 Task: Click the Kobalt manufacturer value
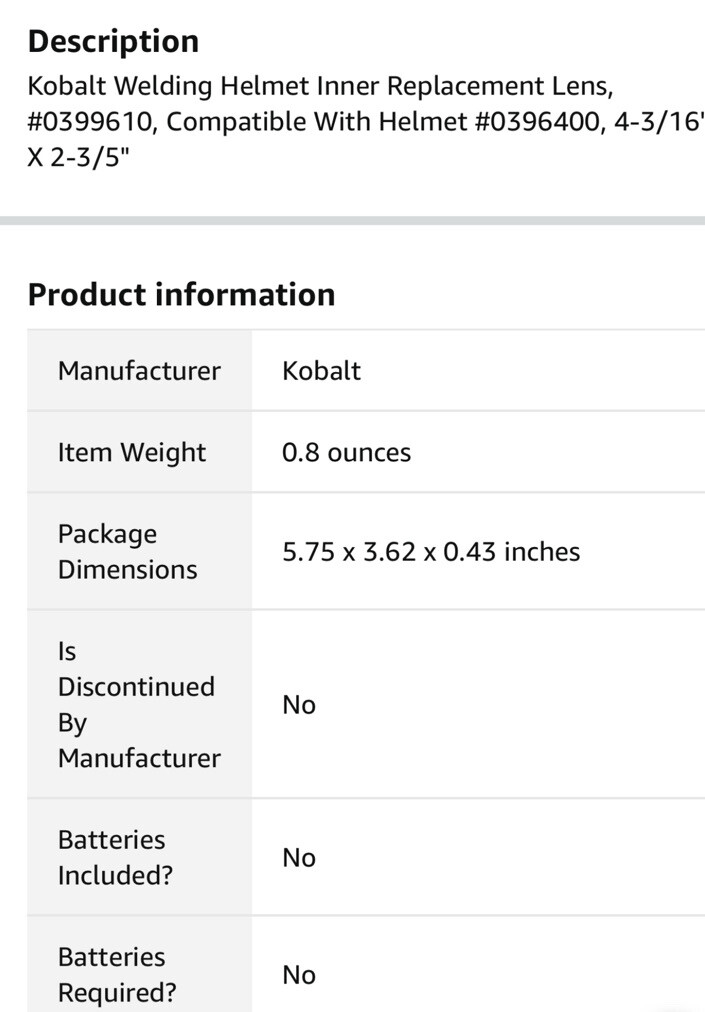(321, 371)
